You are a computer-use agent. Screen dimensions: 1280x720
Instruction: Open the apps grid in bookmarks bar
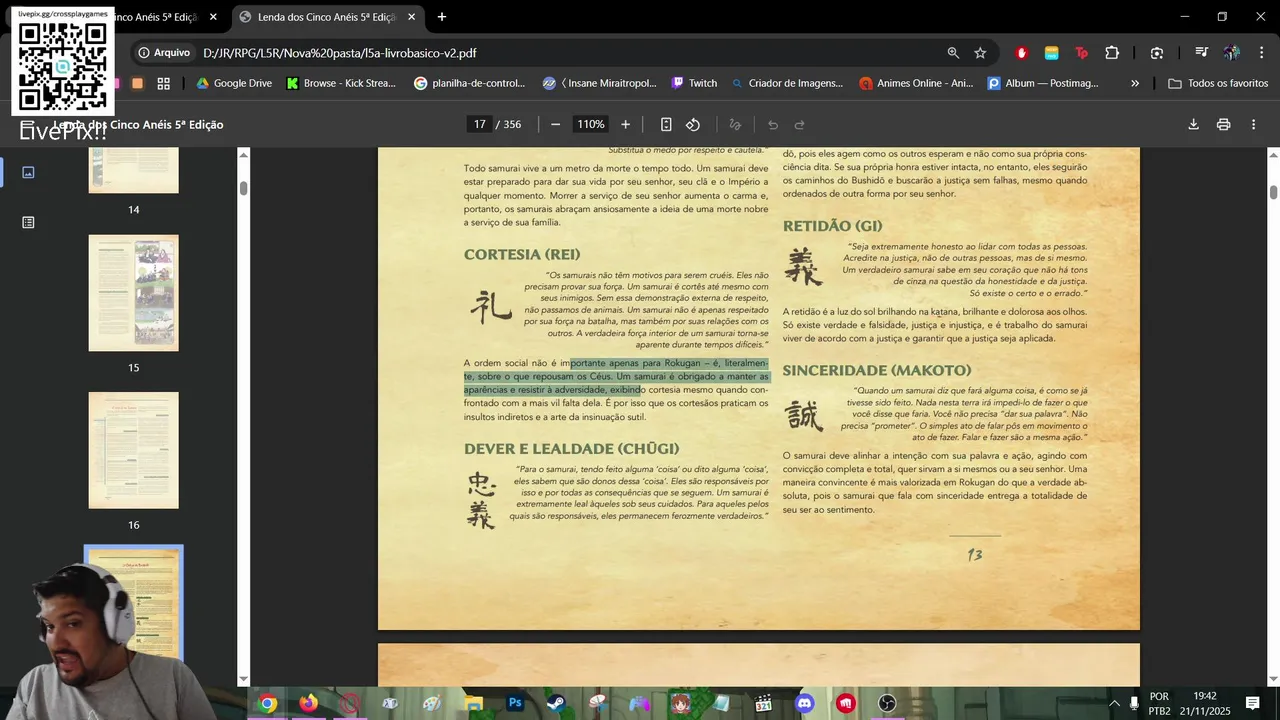coord(164,83)
